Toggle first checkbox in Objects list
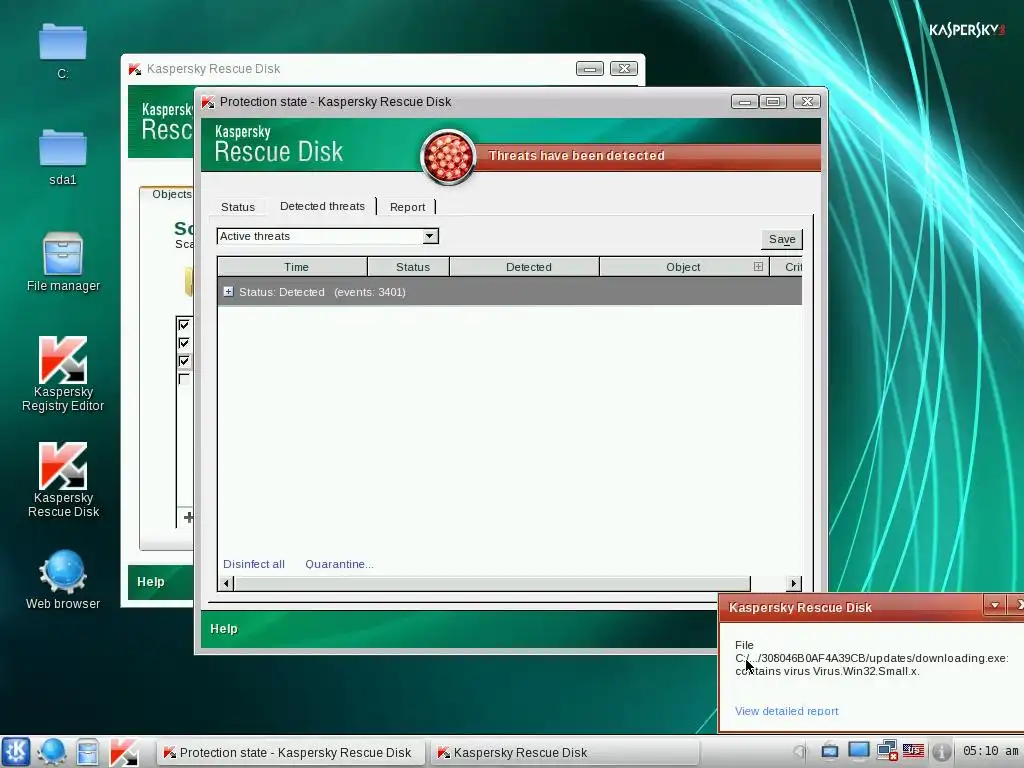The image size is (1024, 768). [184, 325]
